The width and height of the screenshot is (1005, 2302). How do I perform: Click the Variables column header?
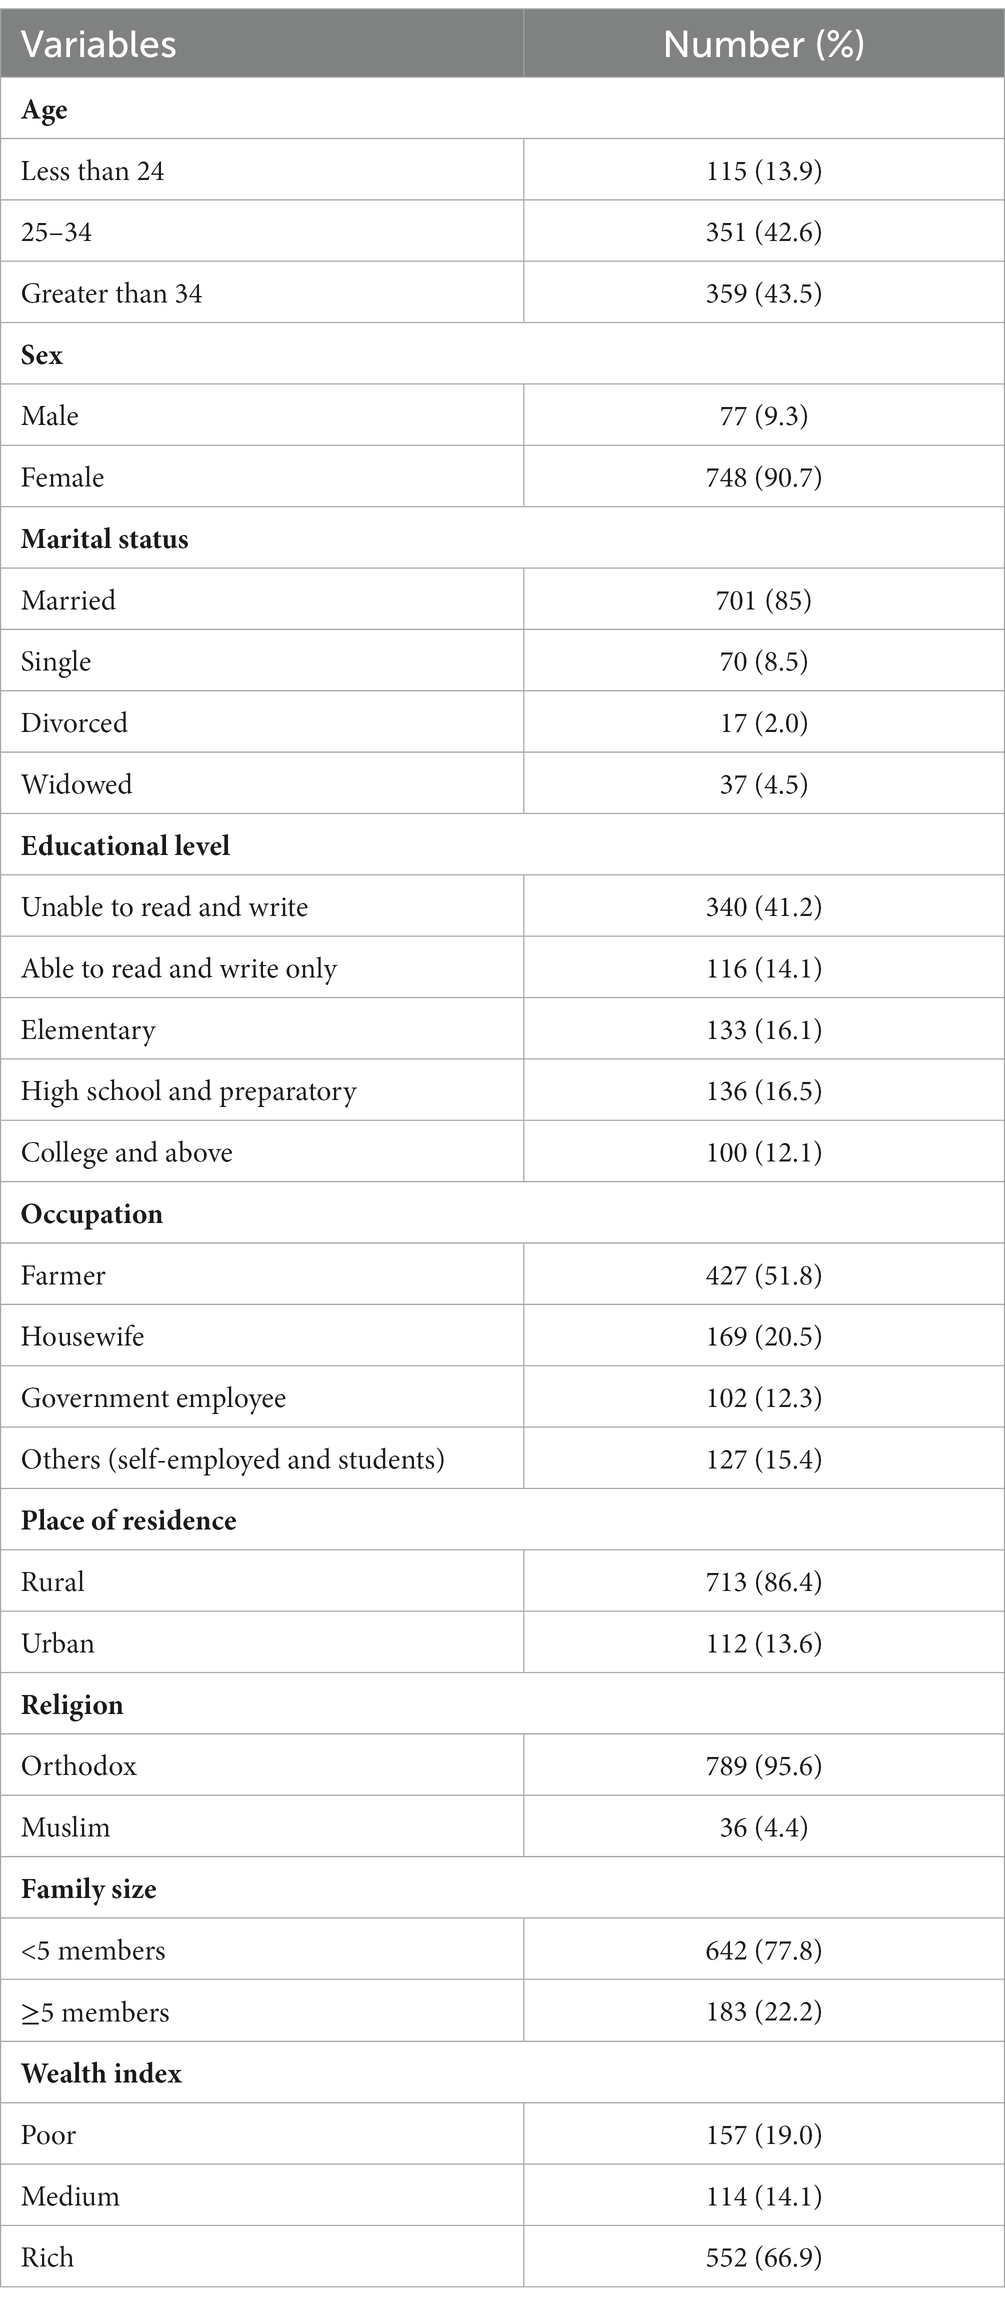coord(98,44)
